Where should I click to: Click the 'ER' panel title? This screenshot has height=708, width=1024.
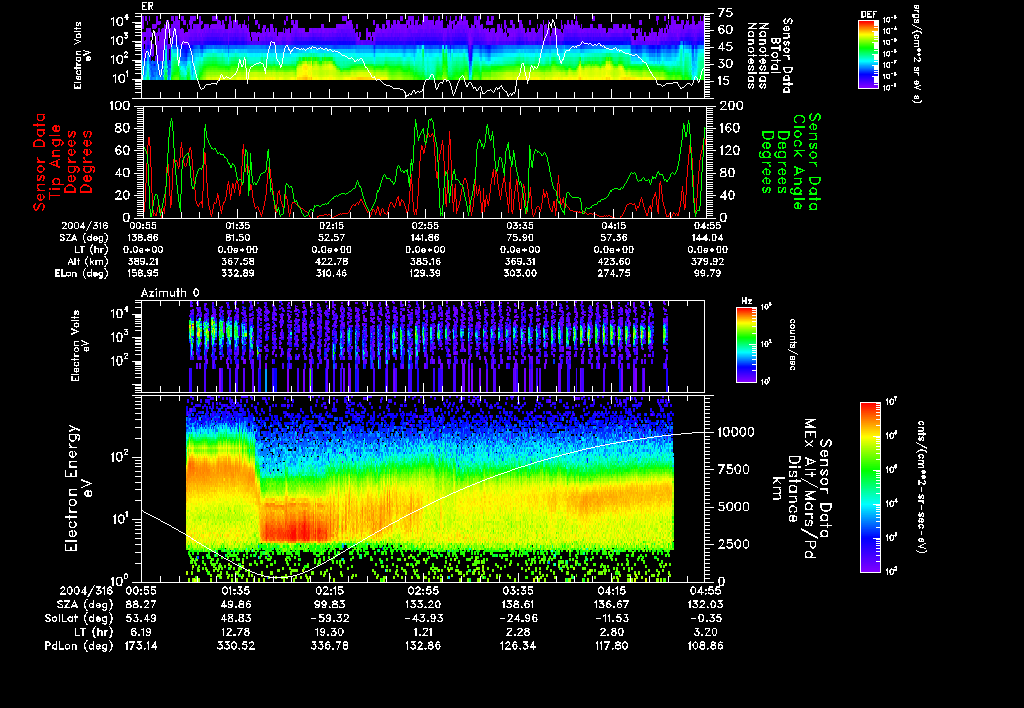148,7
